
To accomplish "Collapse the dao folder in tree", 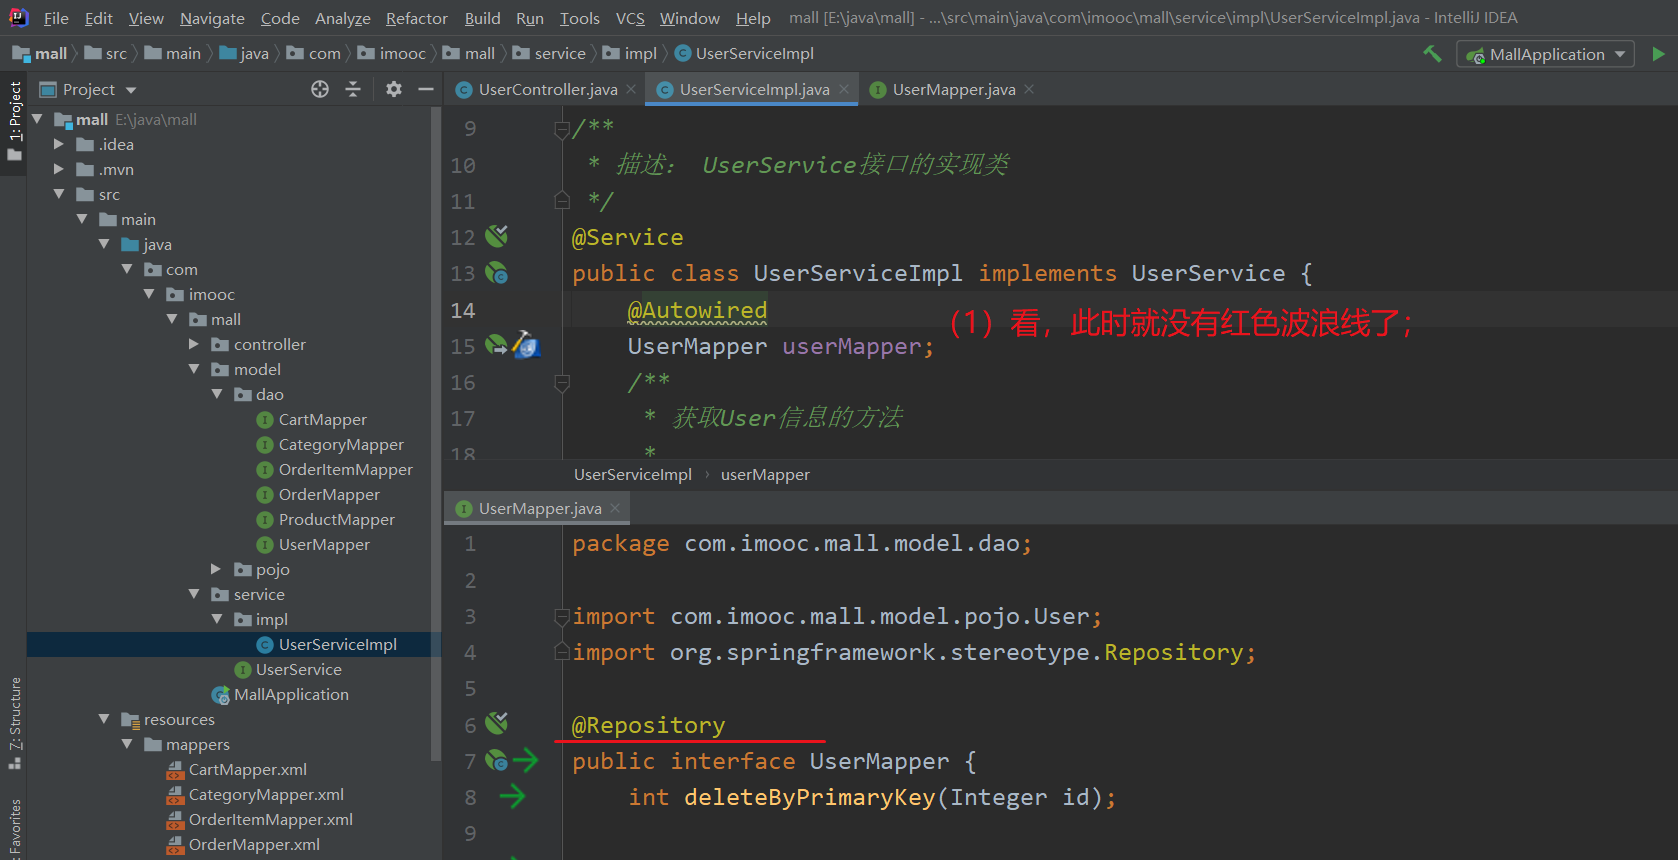I will point(216,394).
